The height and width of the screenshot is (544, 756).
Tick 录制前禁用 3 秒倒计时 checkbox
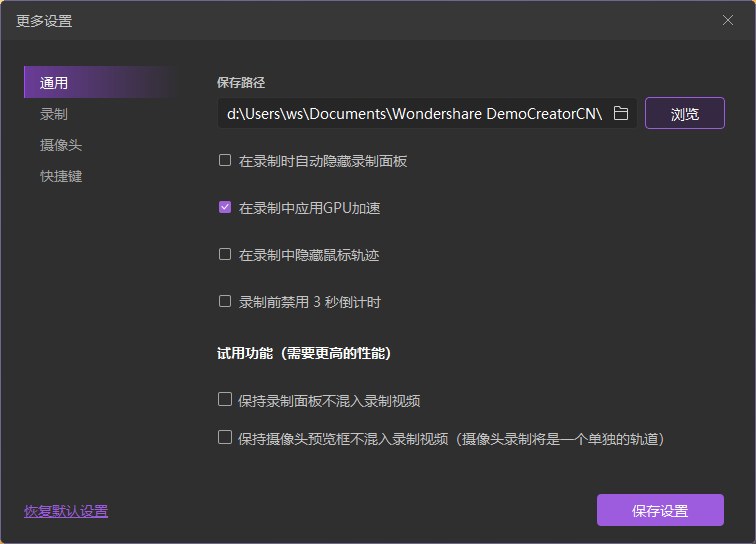click(x=225, y=301)
